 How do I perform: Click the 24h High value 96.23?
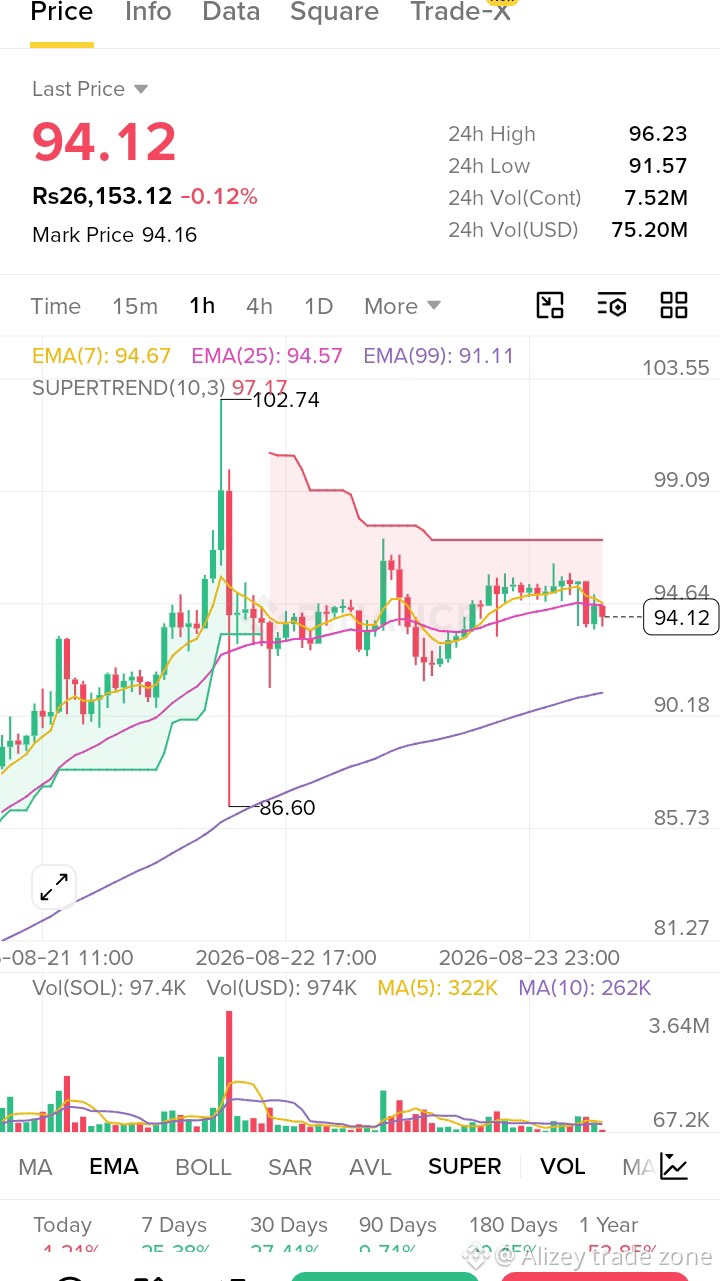(x=658, y=134)
